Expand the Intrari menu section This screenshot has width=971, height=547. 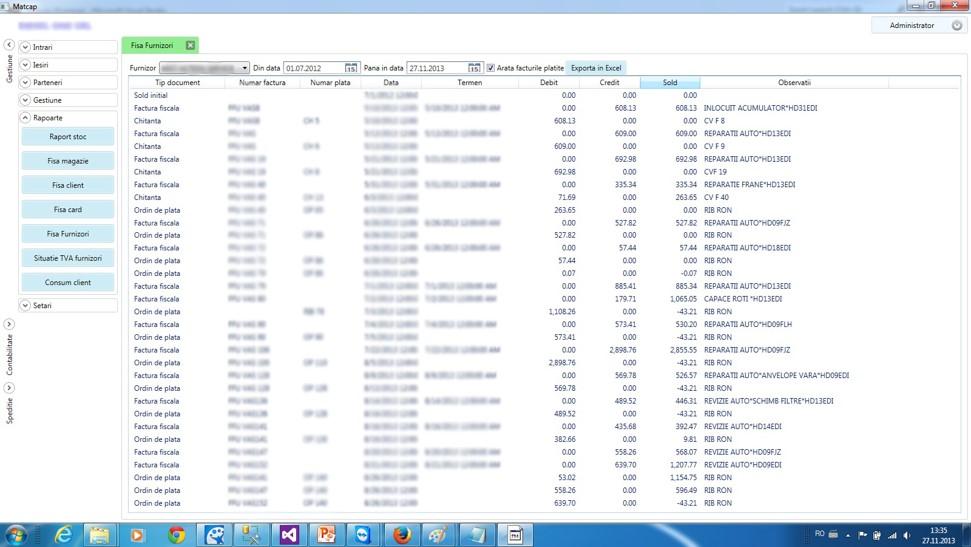tap(25, 47)
